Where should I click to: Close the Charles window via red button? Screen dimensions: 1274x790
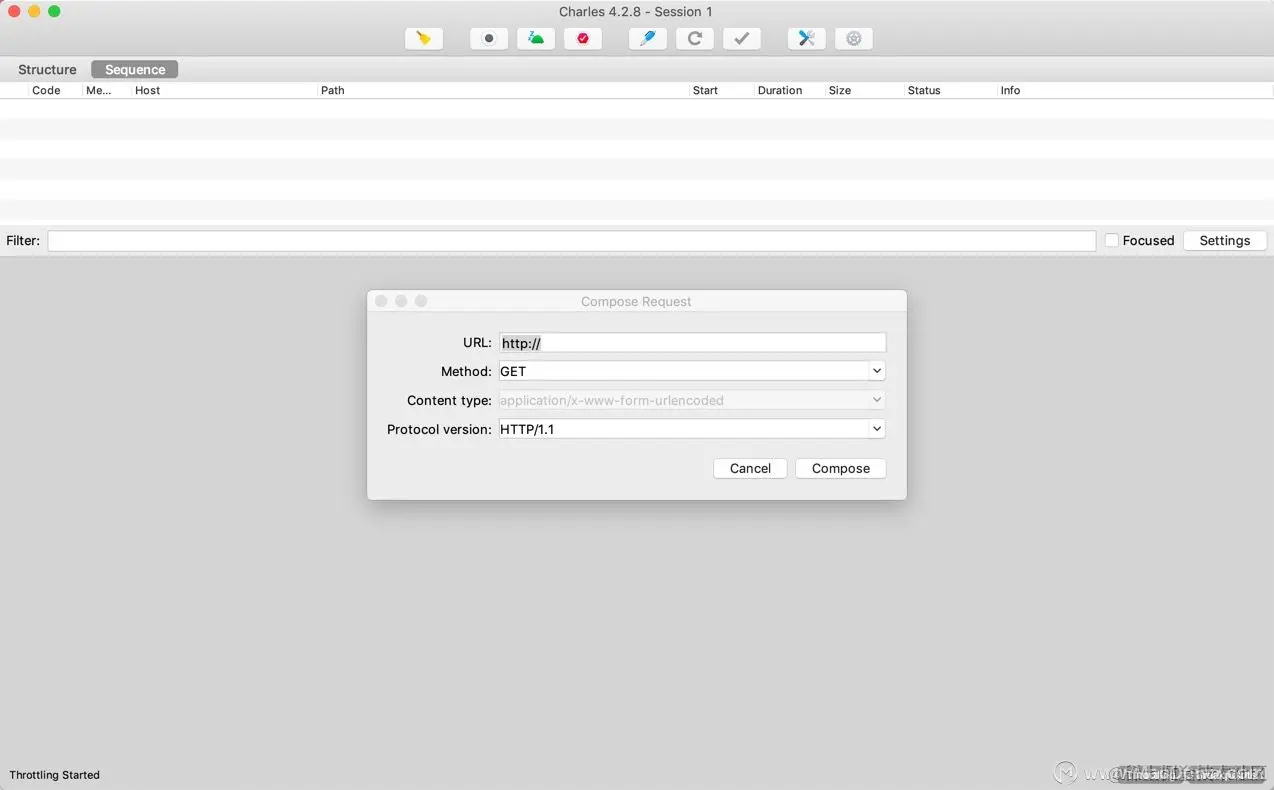coord(14,11)
